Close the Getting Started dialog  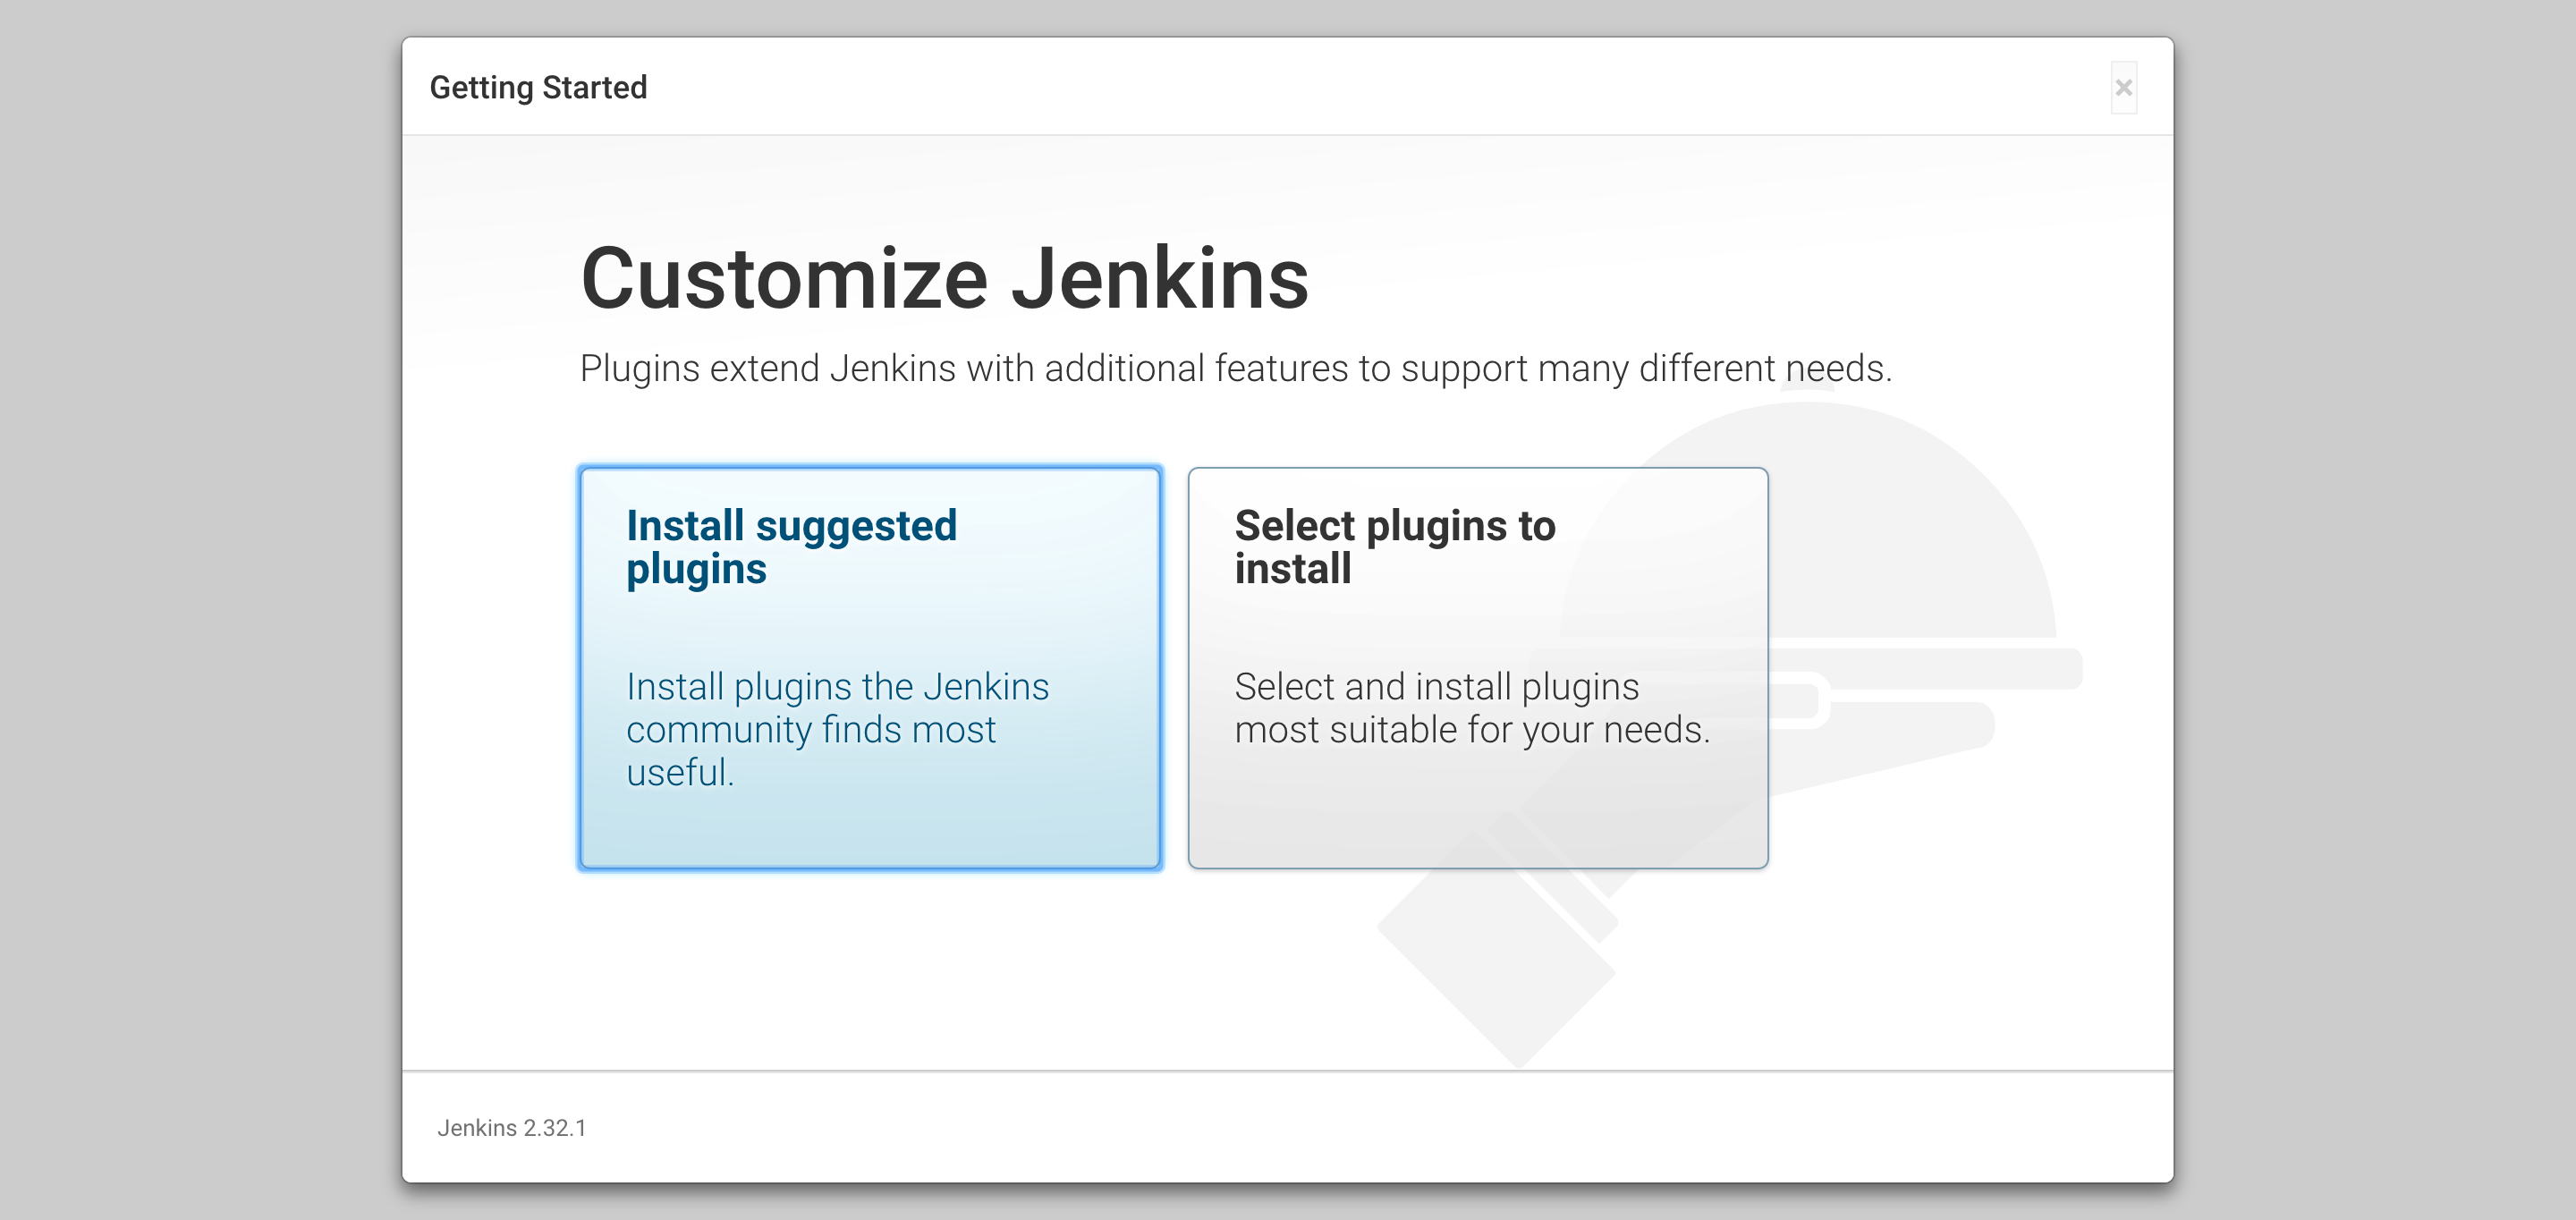click(2123, 88)
